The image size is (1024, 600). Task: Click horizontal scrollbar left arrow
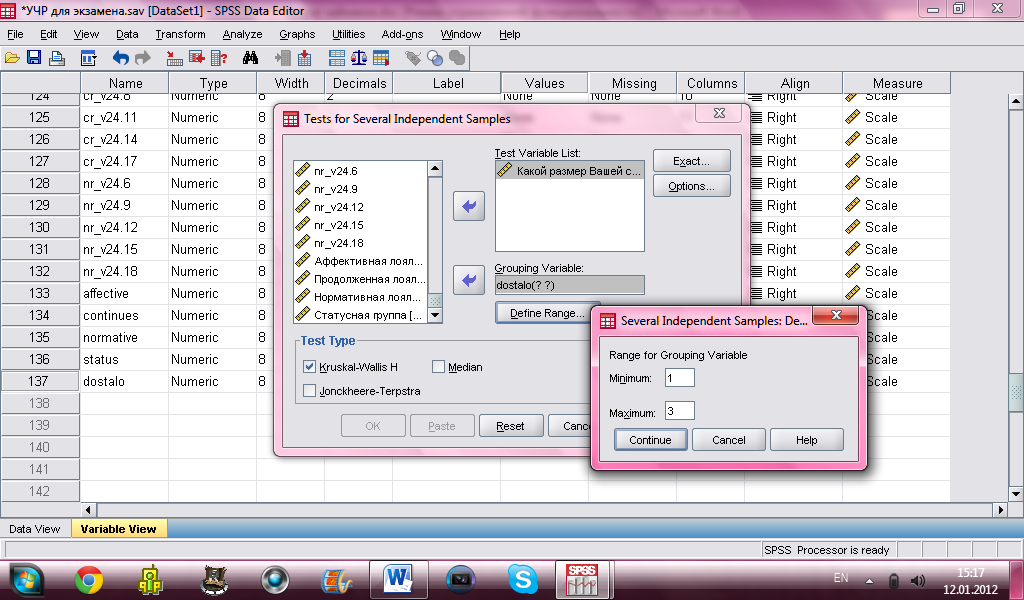[89, 509]
